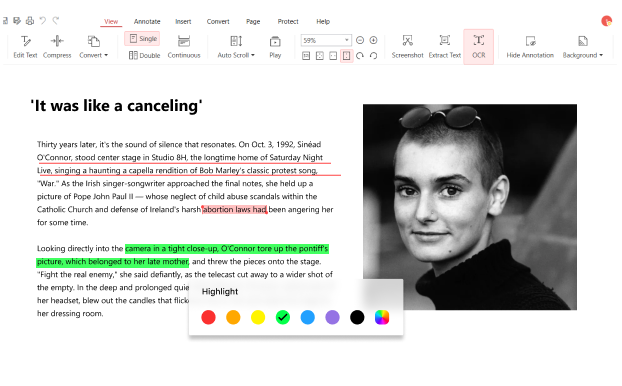The width and height of the screenshot is (622, 386).
Task: Open the Compress tool
Action: [57, 46]
